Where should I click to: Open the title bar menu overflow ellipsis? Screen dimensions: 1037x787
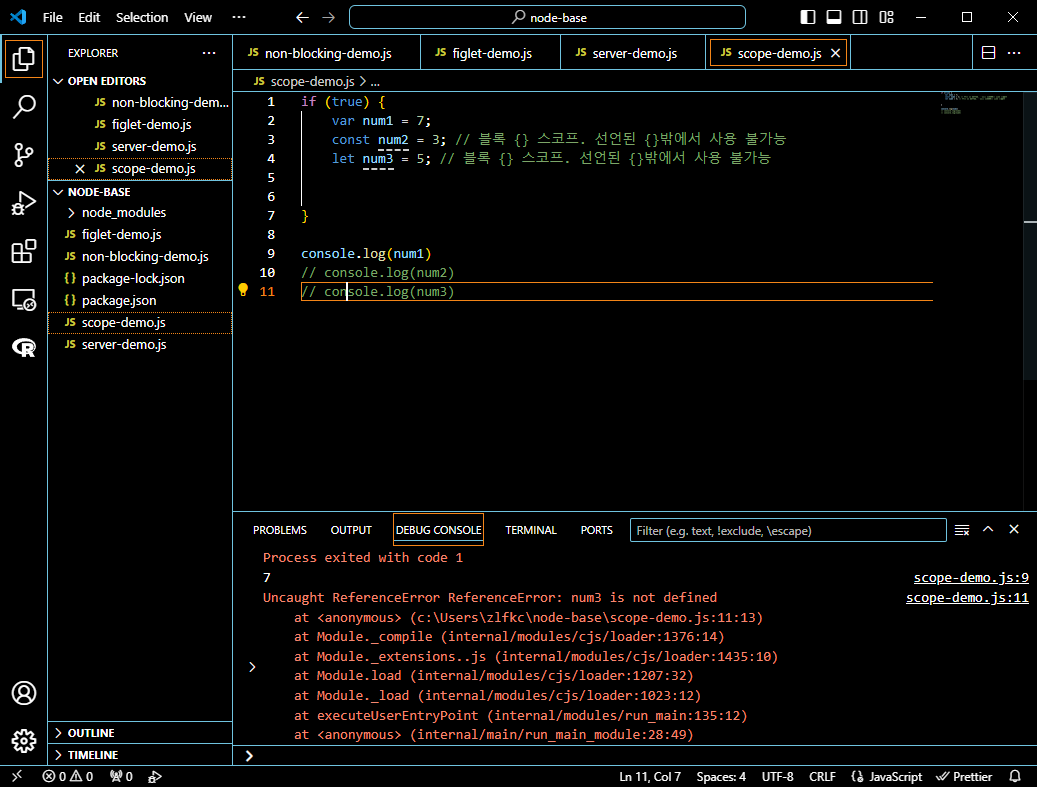tap(239, 17)
